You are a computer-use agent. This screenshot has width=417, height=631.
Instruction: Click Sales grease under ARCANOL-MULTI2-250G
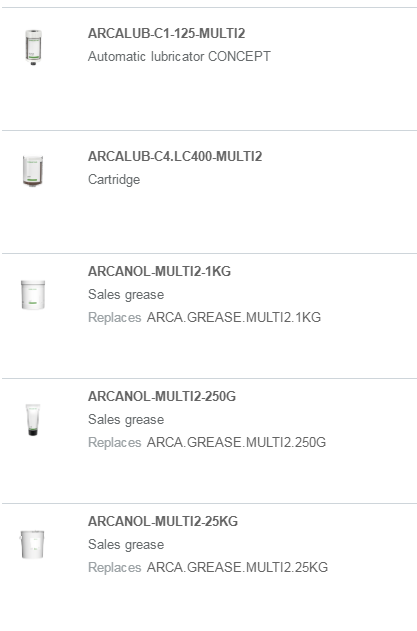[126, 420]
